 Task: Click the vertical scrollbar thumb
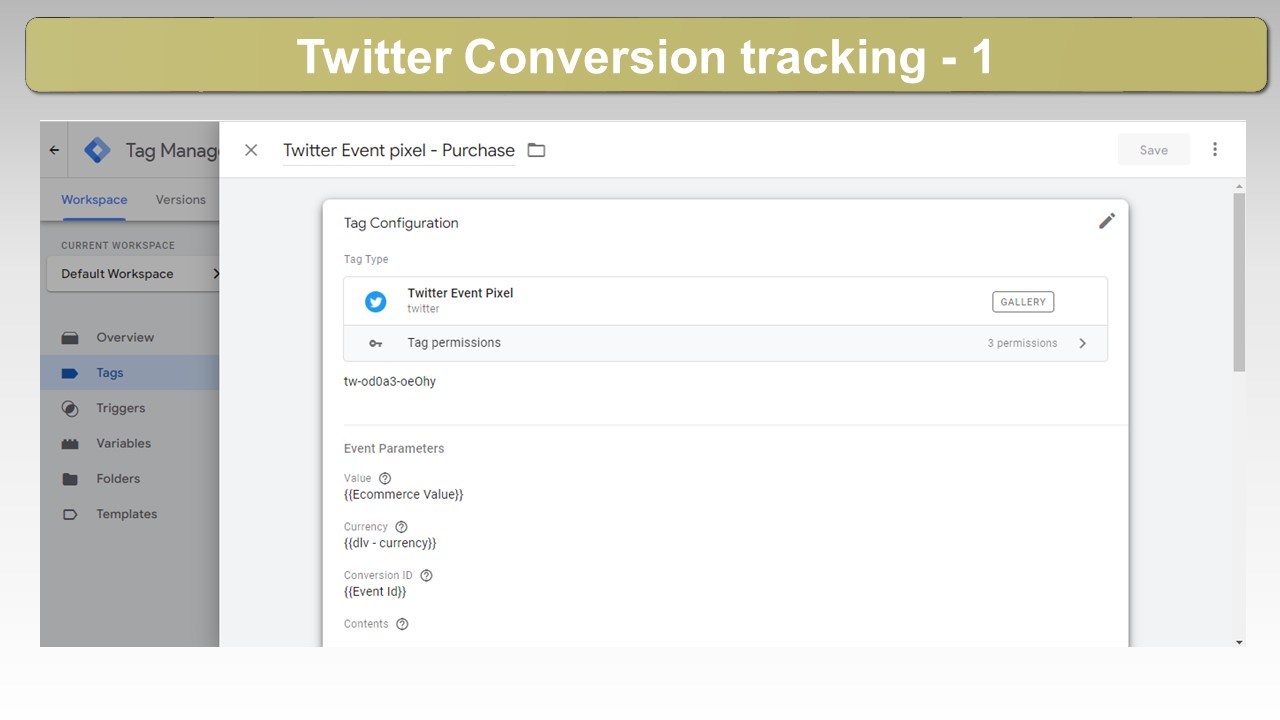1240,282
